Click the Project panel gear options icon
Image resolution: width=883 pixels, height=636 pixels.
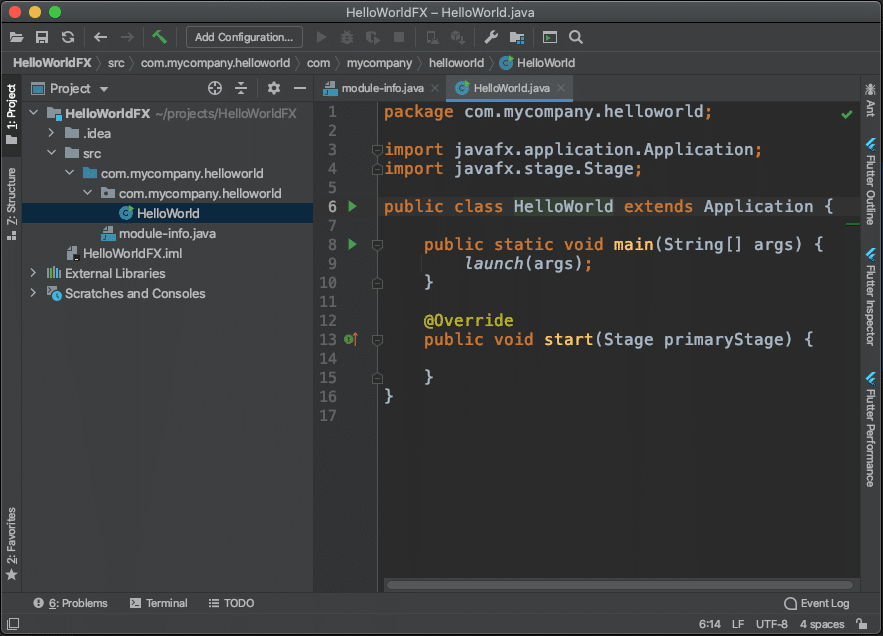[x=274, y=88]
